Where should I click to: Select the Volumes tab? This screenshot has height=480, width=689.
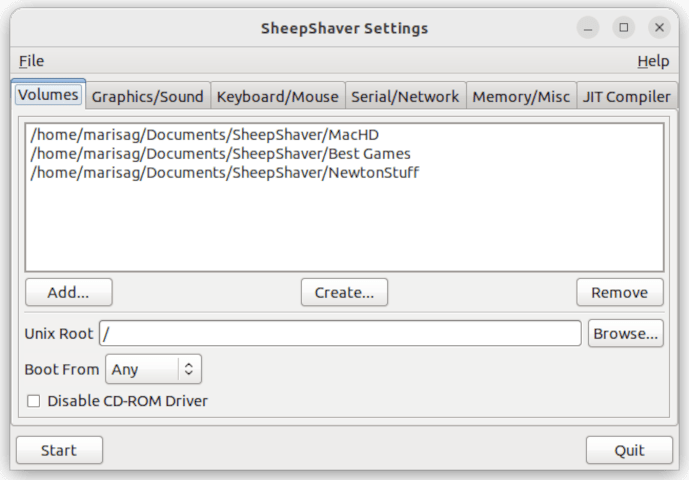coord(48,95)
